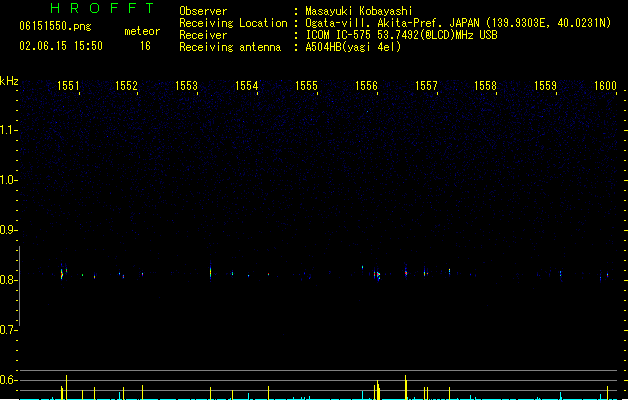Image resolution: width=629 pixels, height=400 pixels.
Task: Click the 1551 time axis marker
Action: click(68, 86)
